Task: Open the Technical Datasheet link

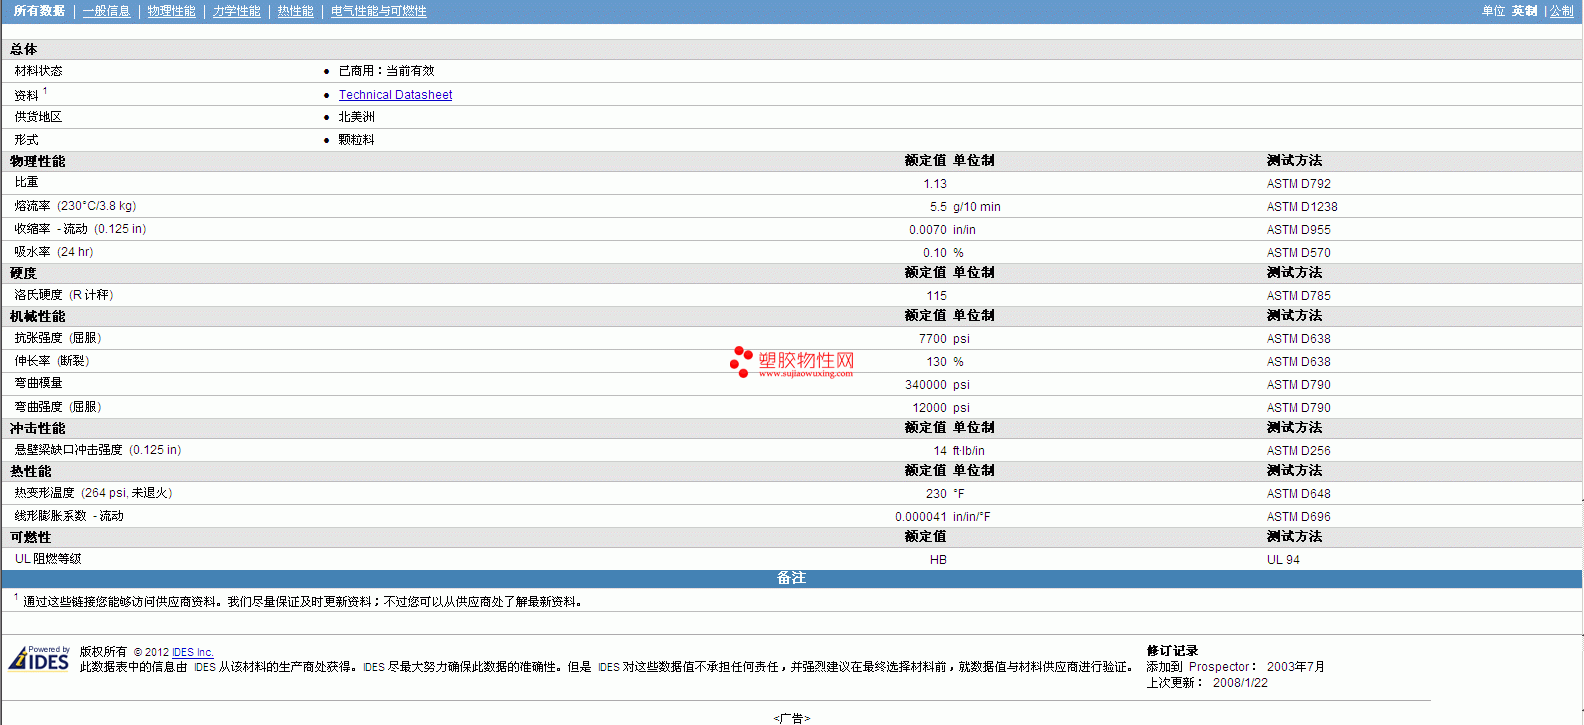Action: click(x=395, y=95)
